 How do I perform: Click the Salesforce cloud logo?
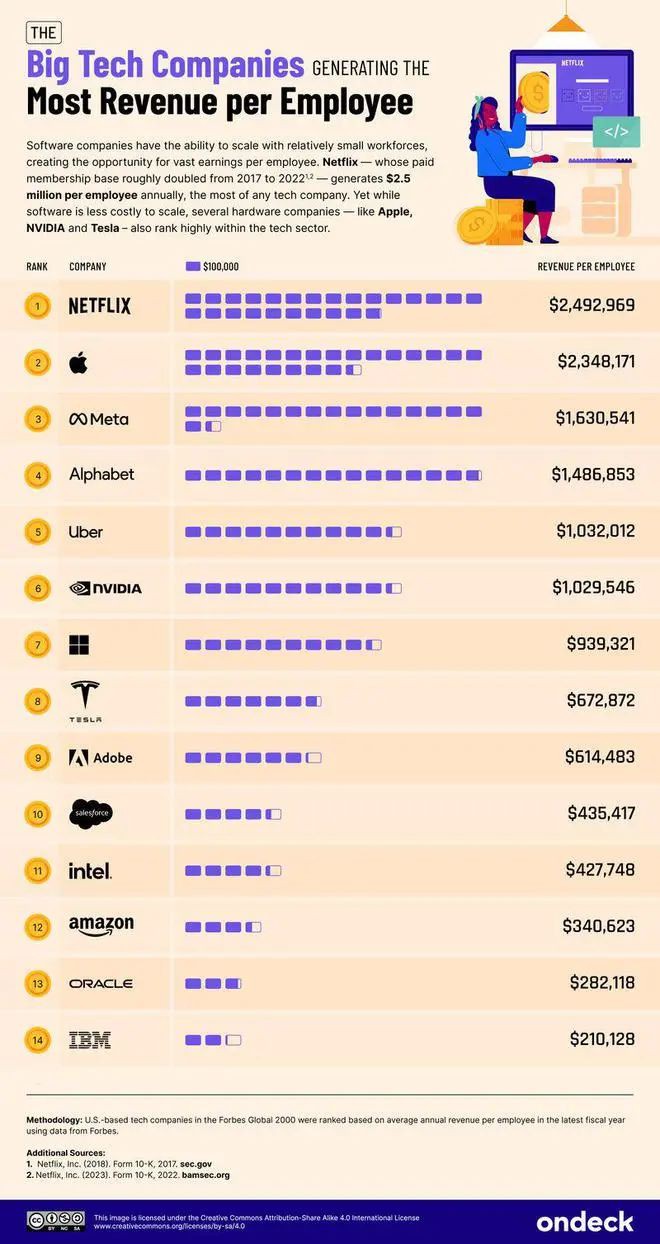click(89, 814)
